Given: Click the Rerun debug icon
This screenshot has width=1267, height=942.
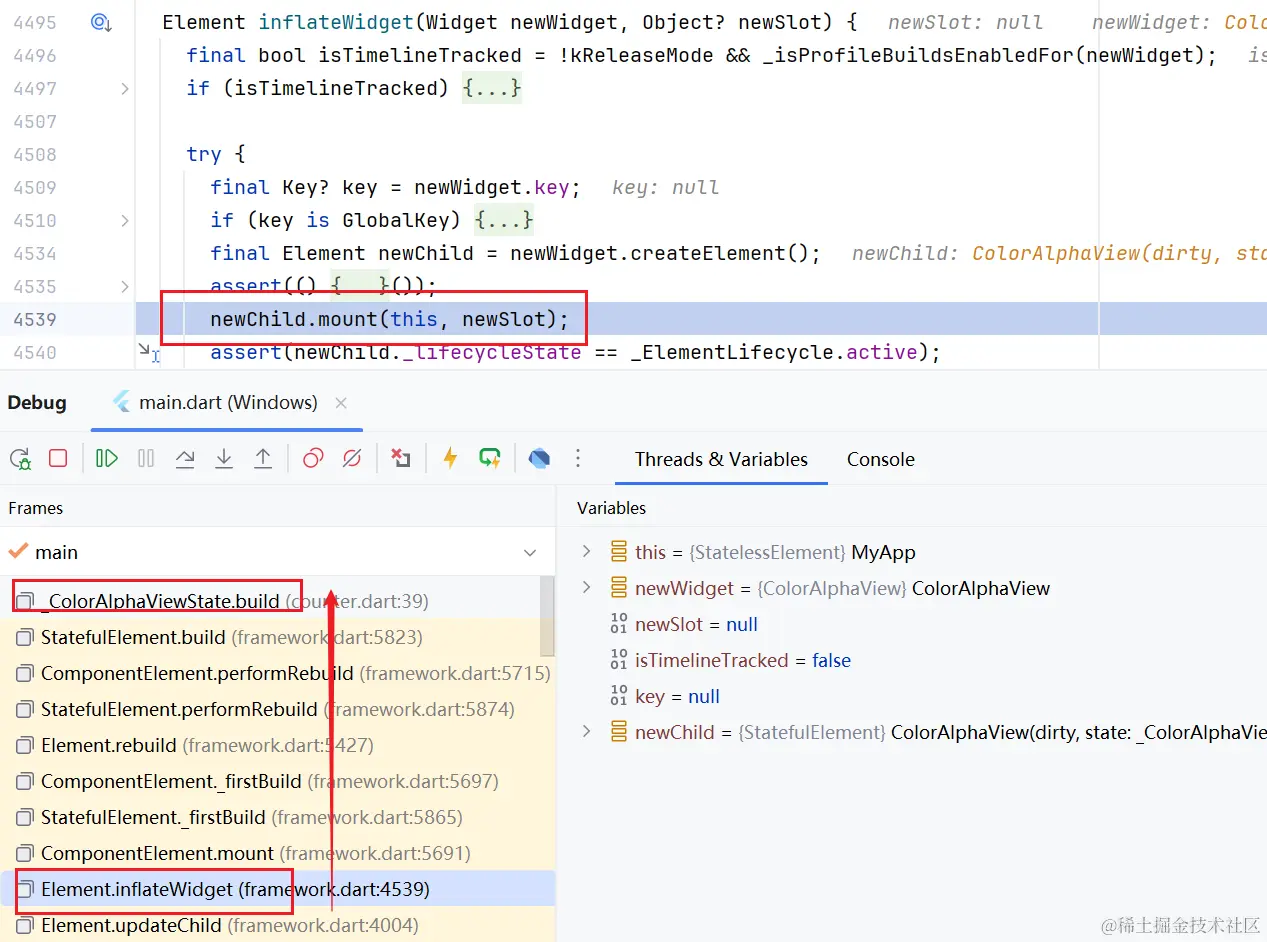Looking at the screenshot, I should pos(20,458).
